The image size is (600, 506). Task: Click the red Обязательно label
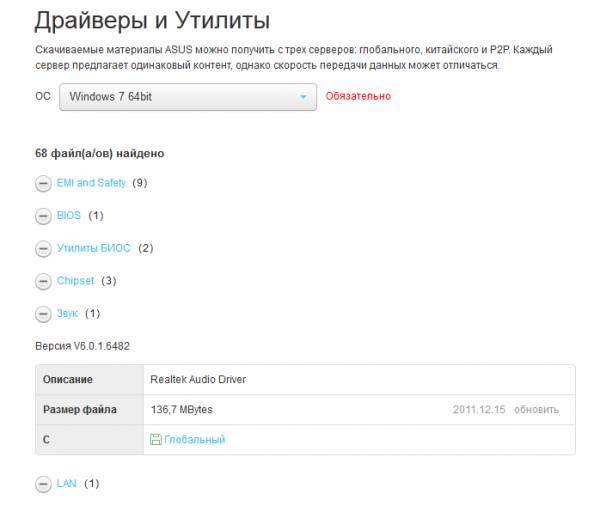(x=358, y=96)
